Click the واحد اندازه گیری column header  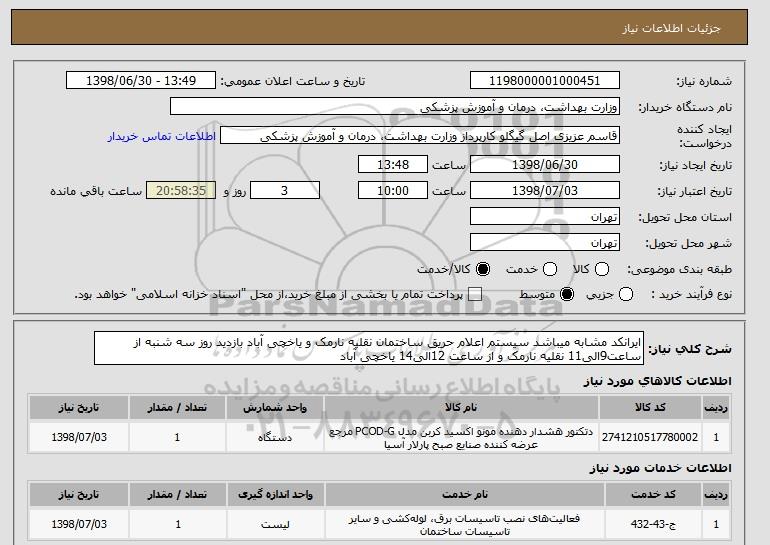point(275,494)
